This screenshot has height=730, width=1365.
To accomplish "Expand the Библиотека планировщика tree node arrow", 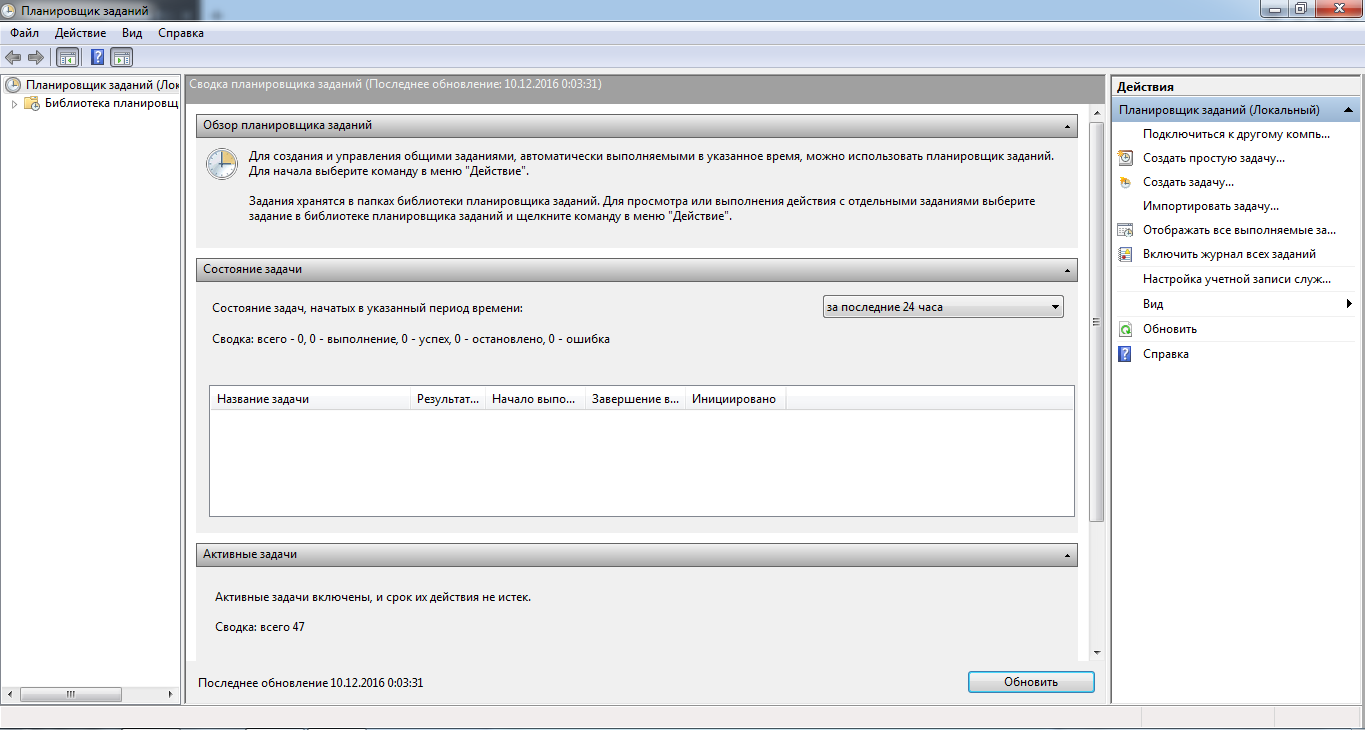I will pos(14,103).
